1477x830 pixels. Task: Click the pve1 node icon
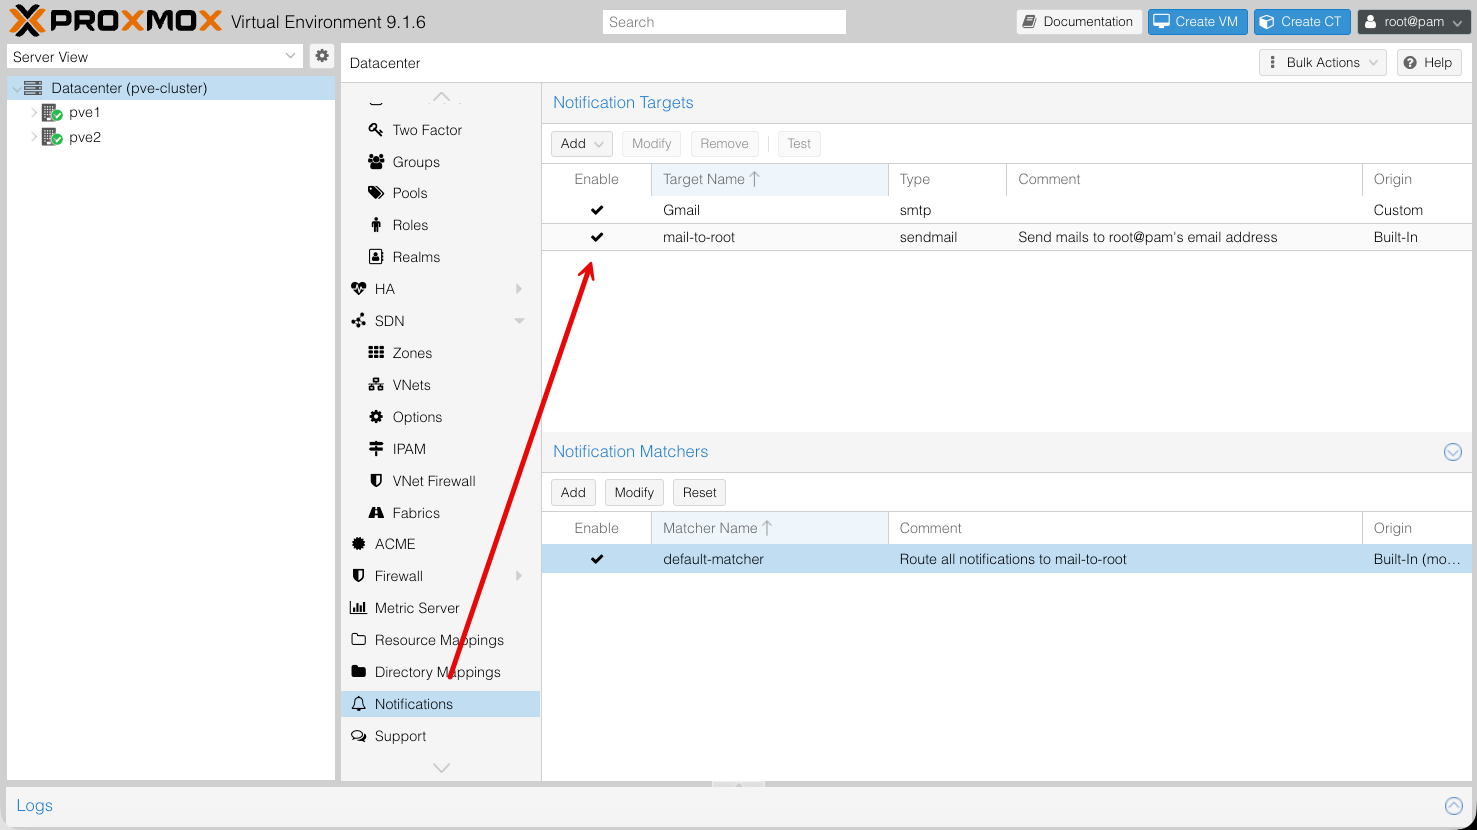[x=52, y=113]
